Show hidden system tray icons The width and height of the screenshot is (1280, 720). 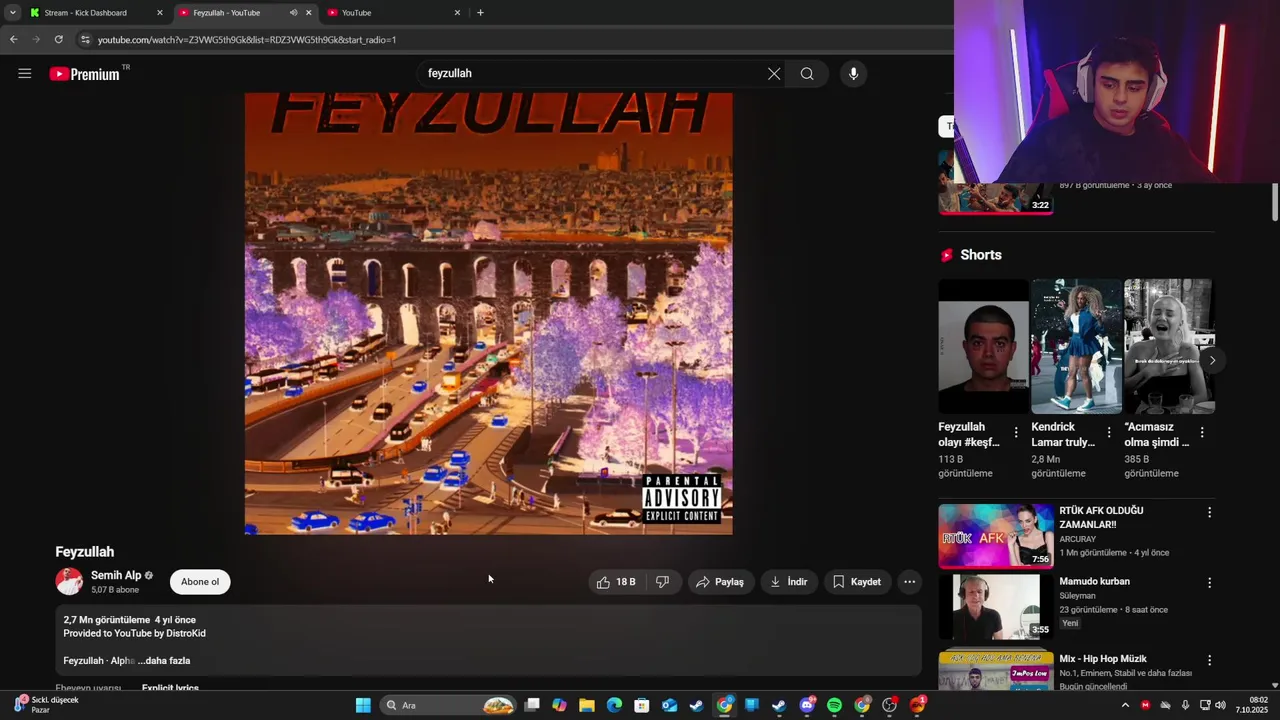(1125, 705)
